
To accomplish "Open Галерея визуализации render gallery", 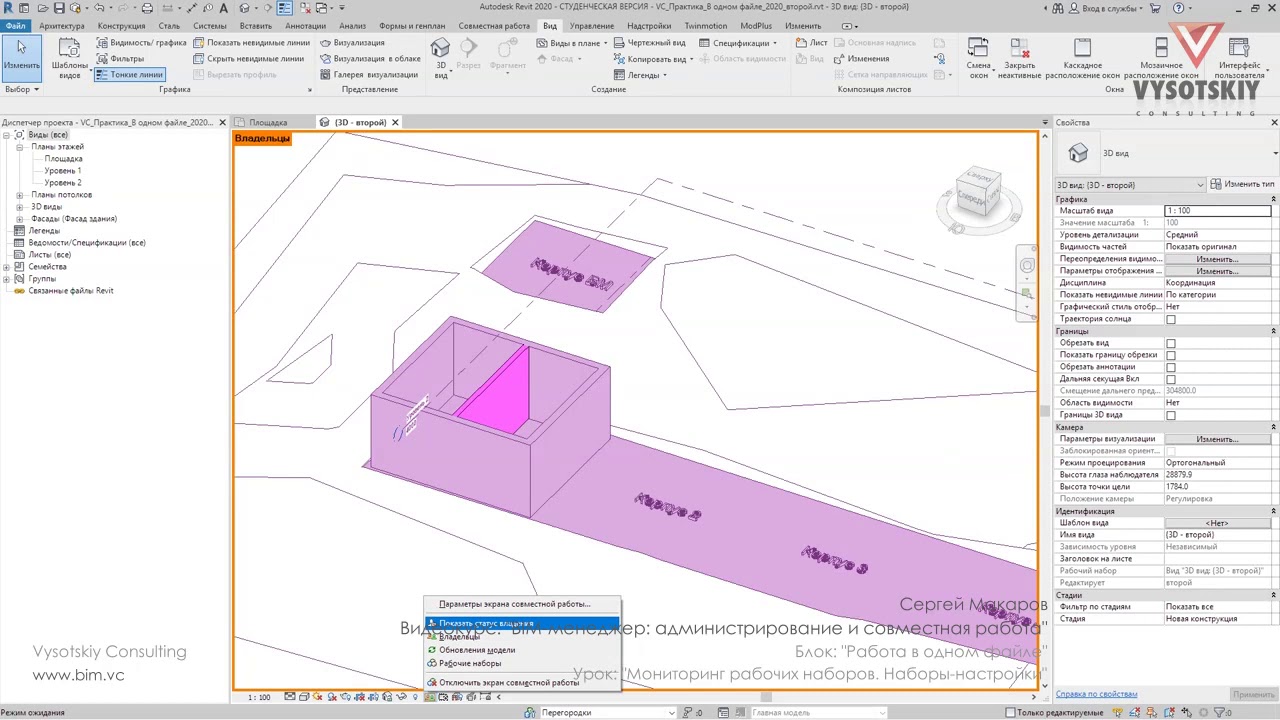I will pos(368,75).
